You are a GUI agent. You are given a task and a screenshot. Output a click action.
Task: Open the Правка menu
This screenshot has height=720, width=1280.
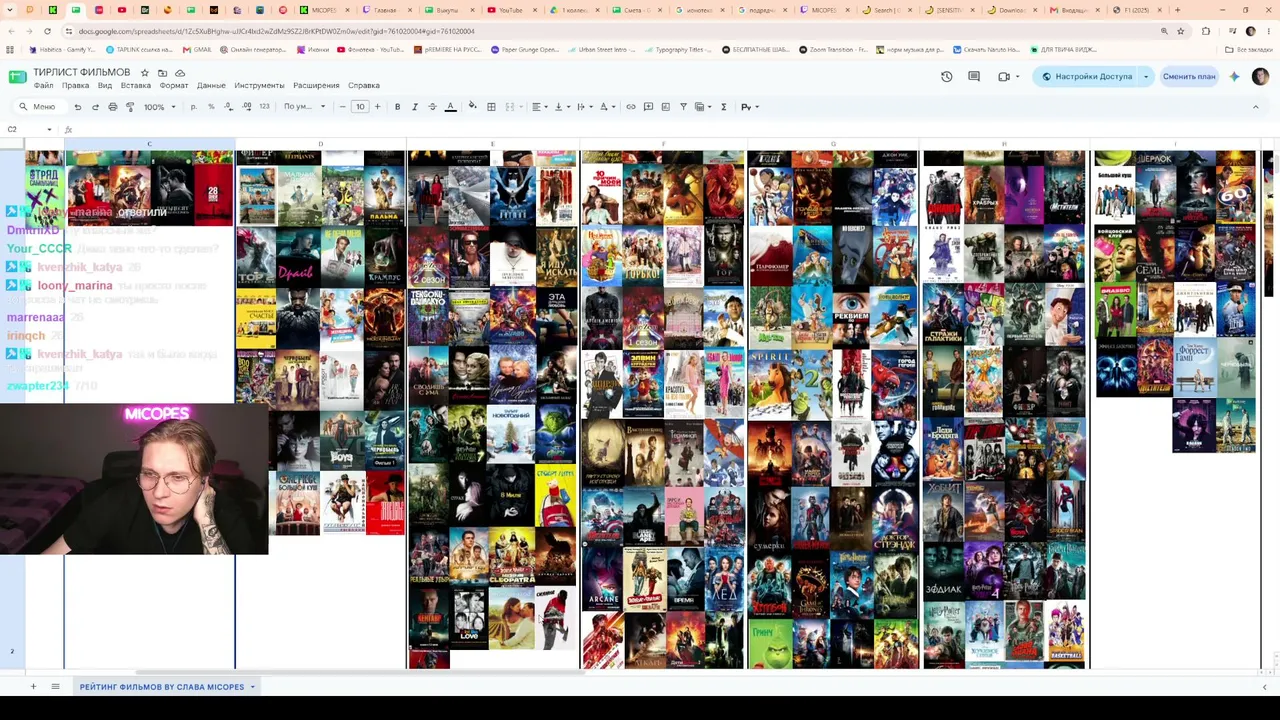tap(75, 86)
